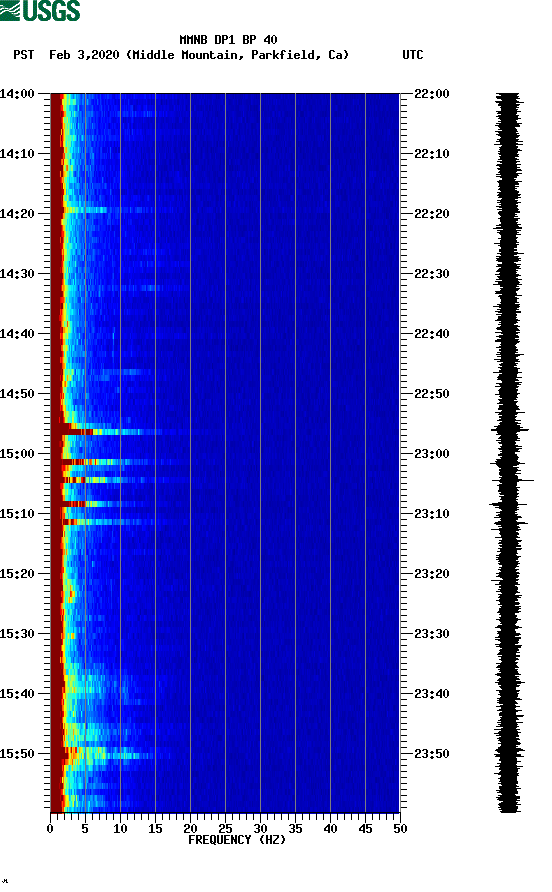Click the PST timezone label
This screenshot has height=892, width=552.
click(x=23, y=55)
